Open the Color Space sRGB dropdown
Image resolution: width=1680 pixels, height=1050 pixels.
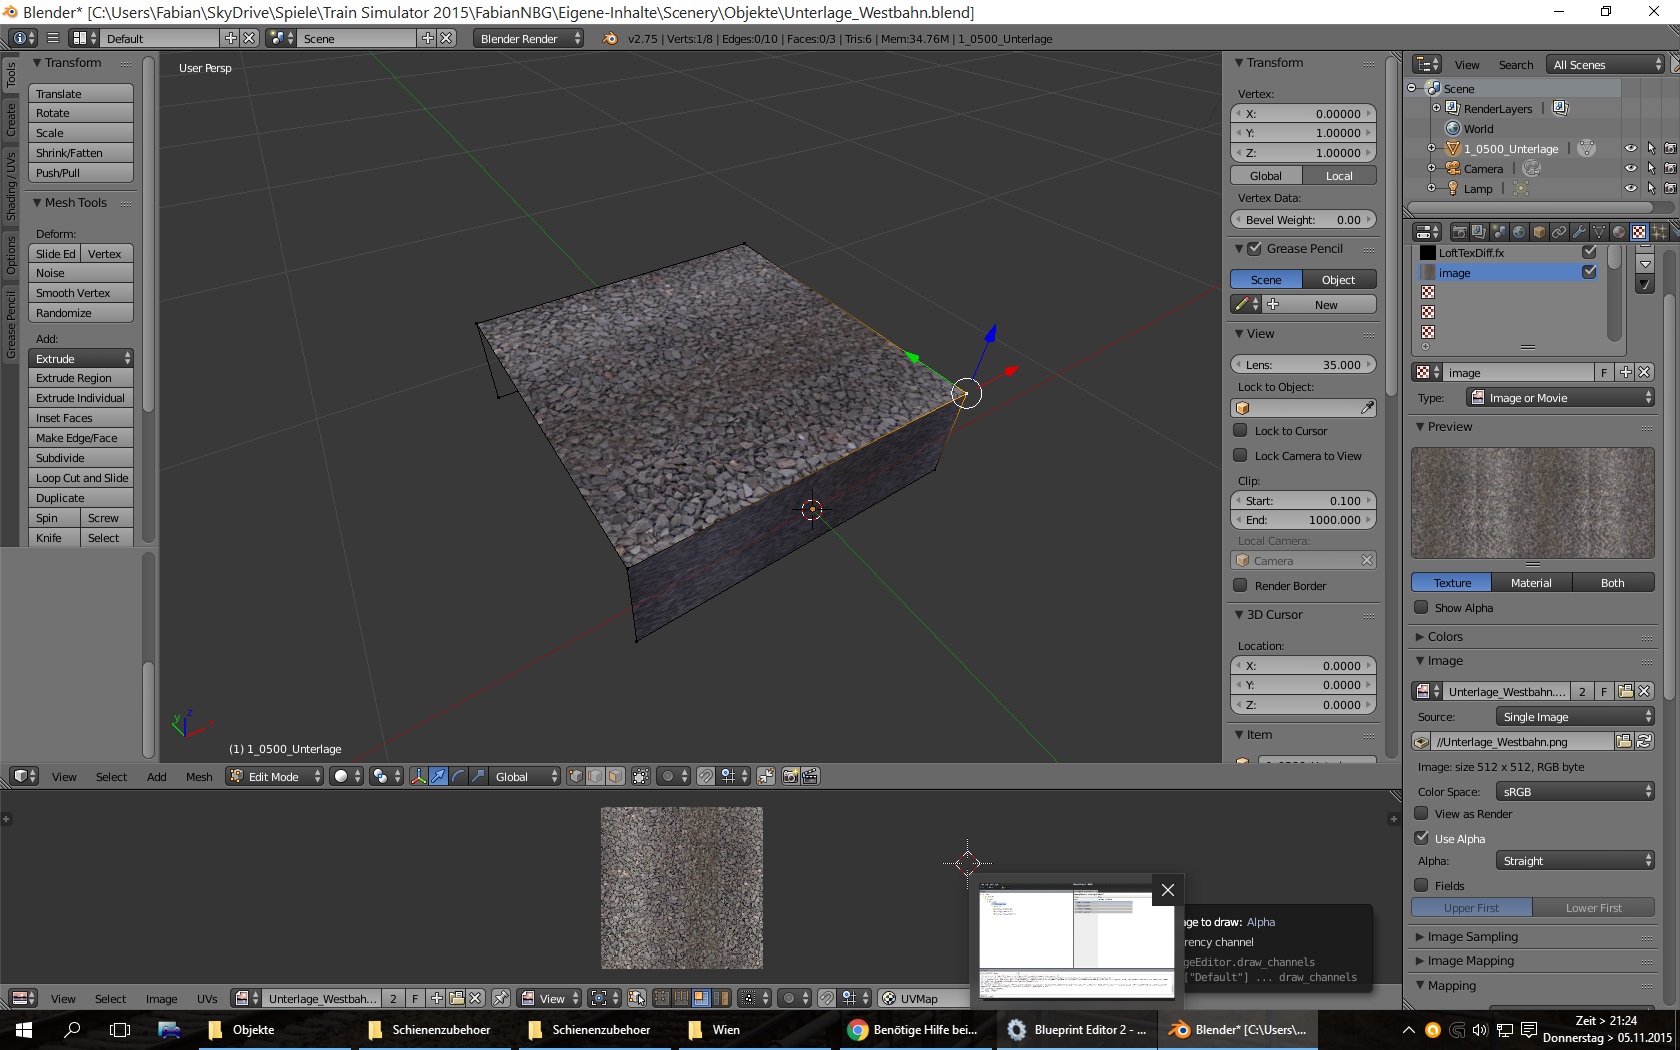click(x=1575, y=791)
